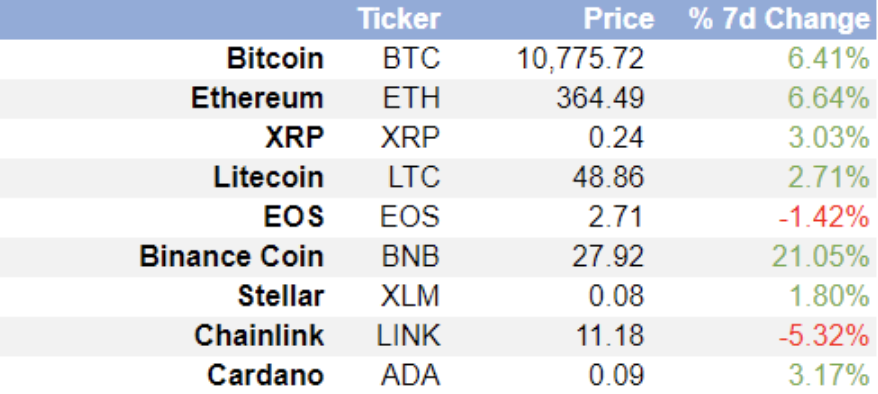Select the Cardano ADA ticker cell

click(410, 376)
